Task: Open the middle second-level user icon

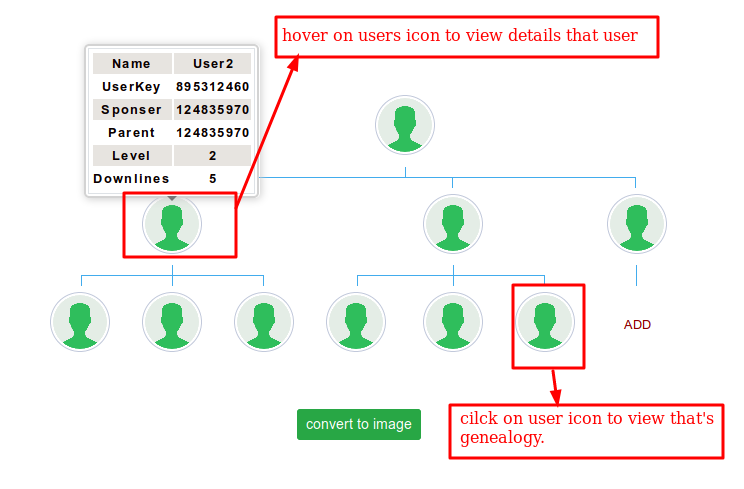Action: click(453, 224)
